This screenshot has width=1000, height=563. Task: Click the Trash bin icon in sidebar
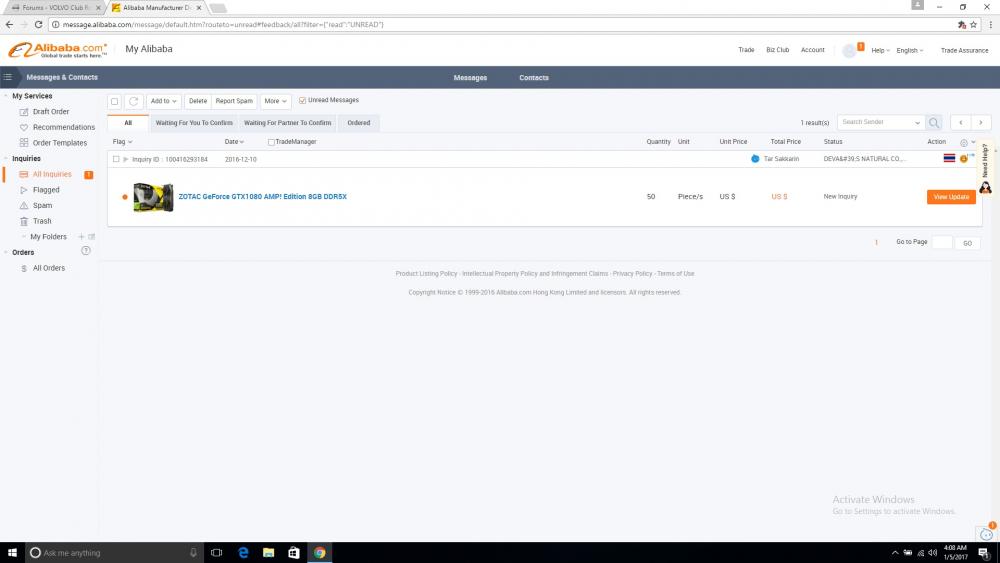(x=24, y=221)
